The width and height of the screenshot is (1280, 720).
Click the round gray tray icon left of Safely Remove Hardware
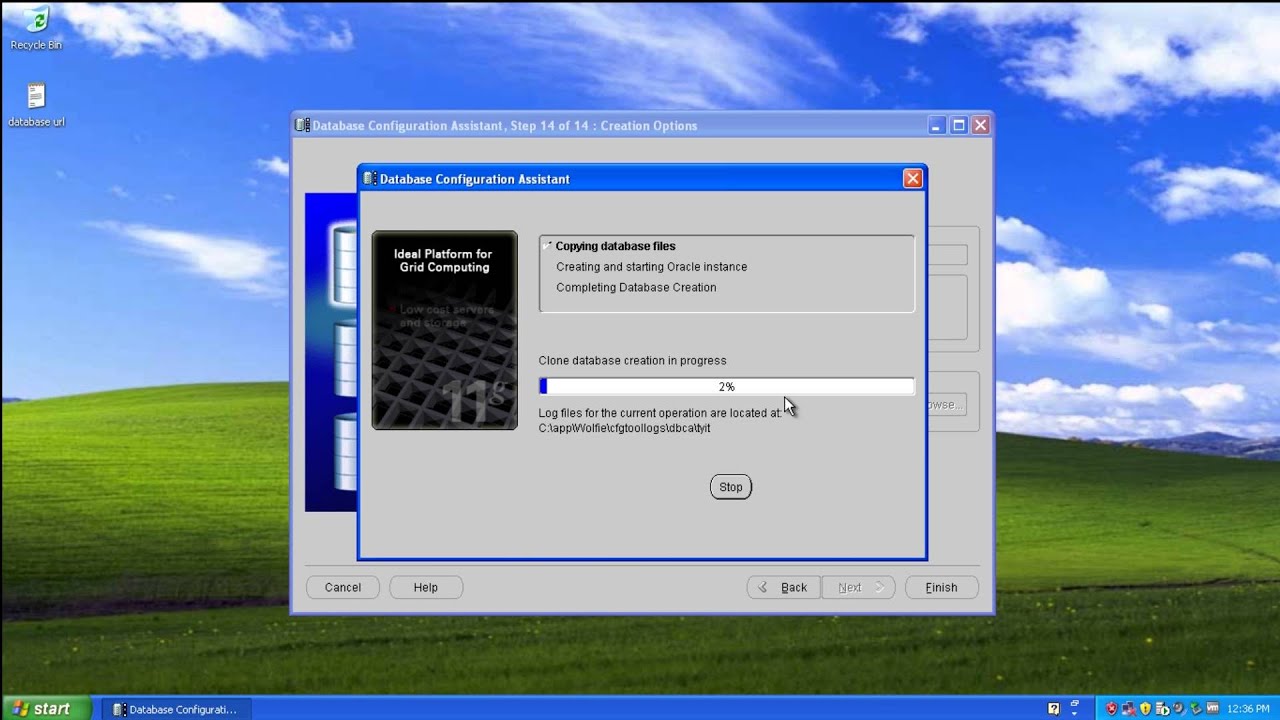[1179, 709]
